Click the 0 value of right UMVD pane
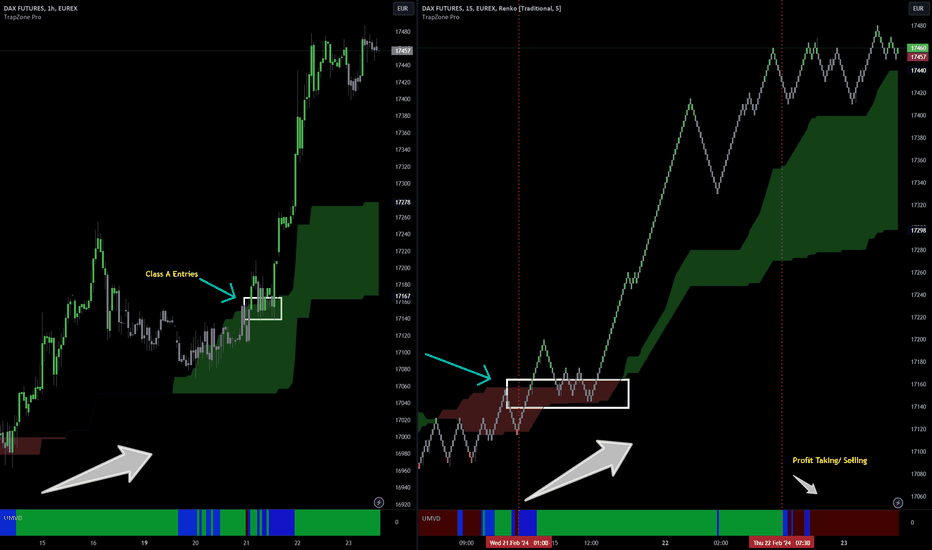This screenshot has height=550, width=932. (x=912, y=522)
